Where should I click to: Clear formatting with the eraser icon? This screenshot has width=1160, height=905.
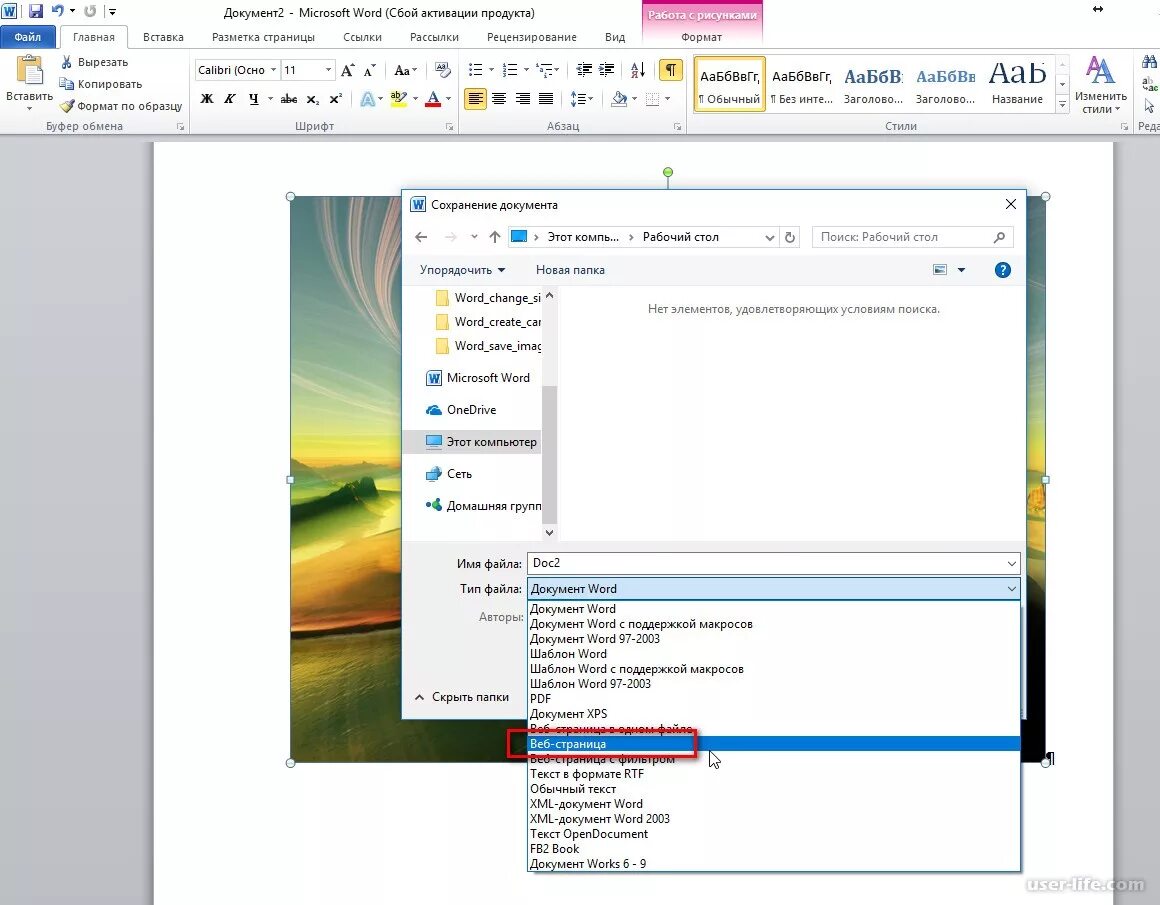point(442,70)
